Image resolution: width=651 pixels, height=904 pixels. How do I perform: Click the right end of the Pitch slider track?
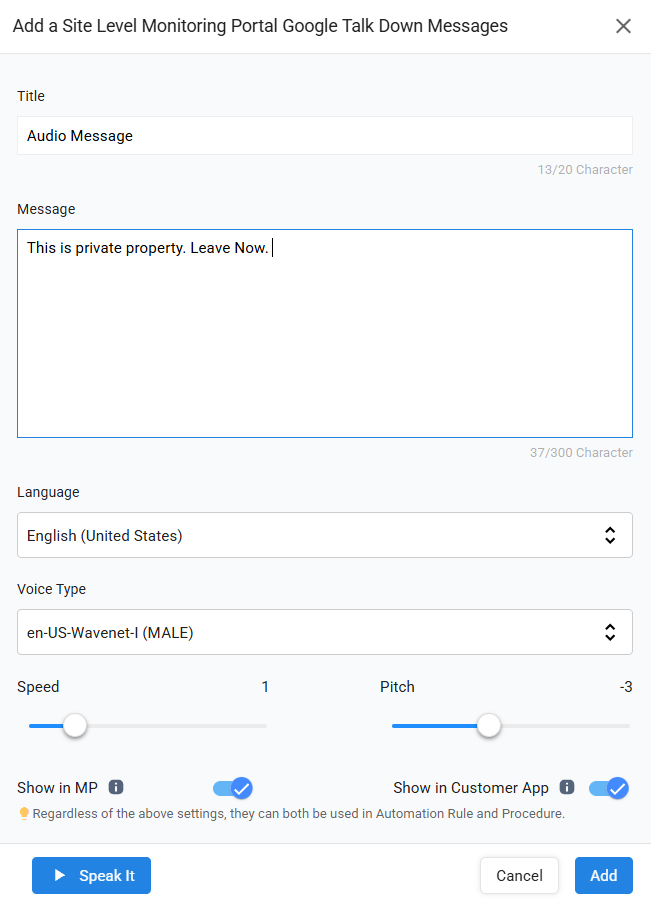627,726
